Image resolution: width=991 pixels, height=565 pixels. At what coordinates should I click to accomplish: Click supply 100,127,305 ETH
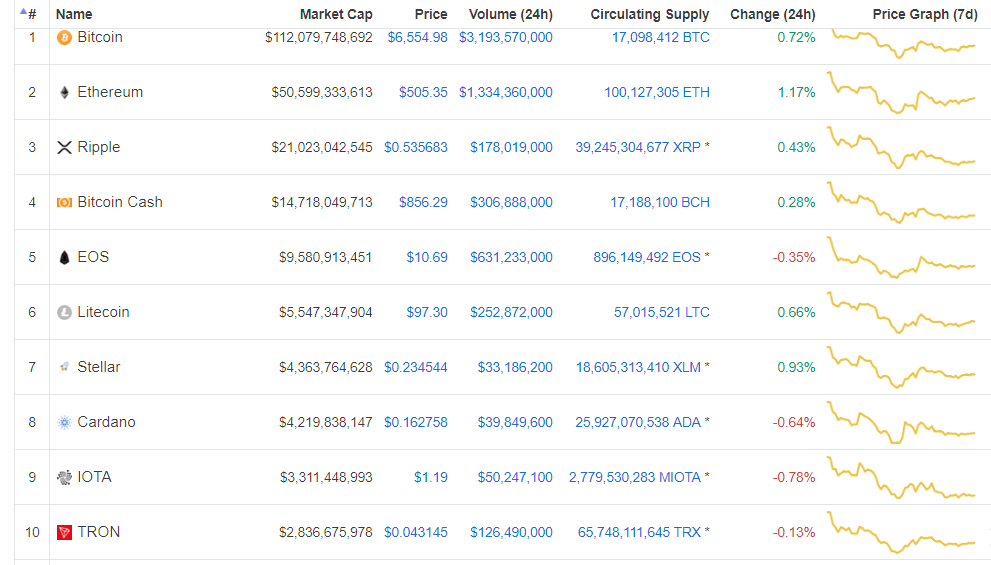(x=657, y=93)
